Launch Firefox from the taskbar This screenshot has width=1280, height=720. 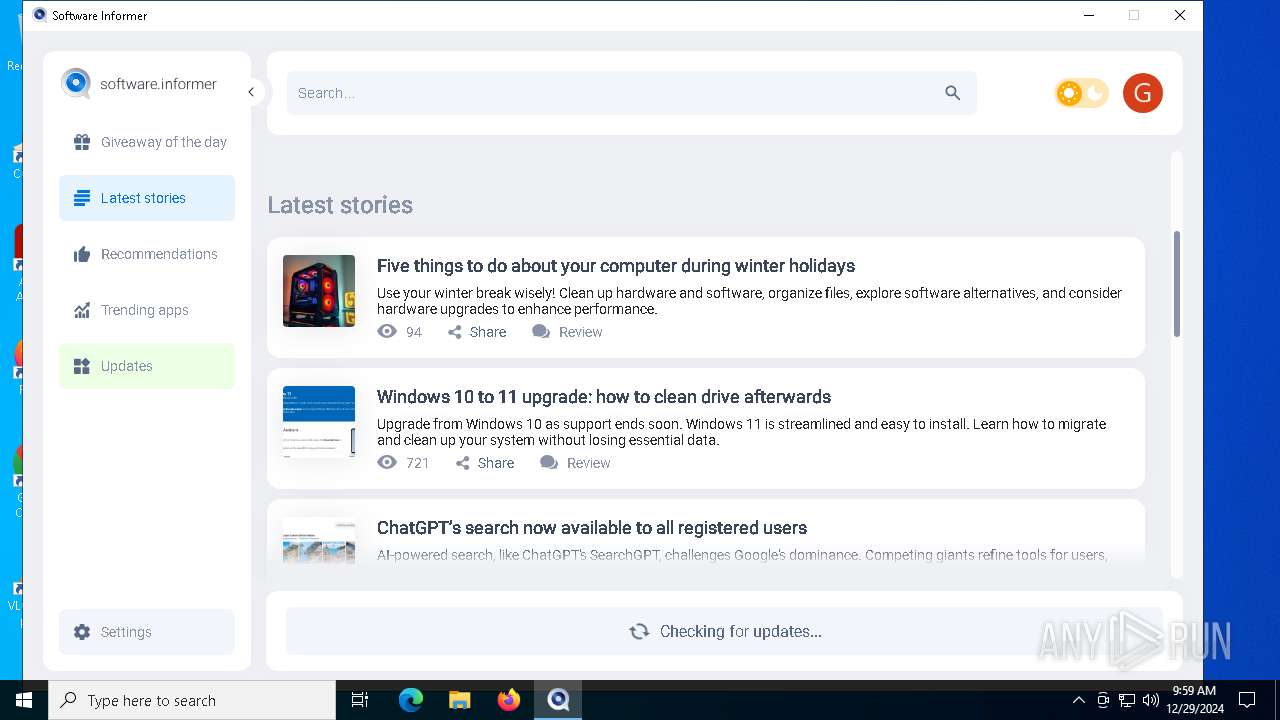pos(509,700)
